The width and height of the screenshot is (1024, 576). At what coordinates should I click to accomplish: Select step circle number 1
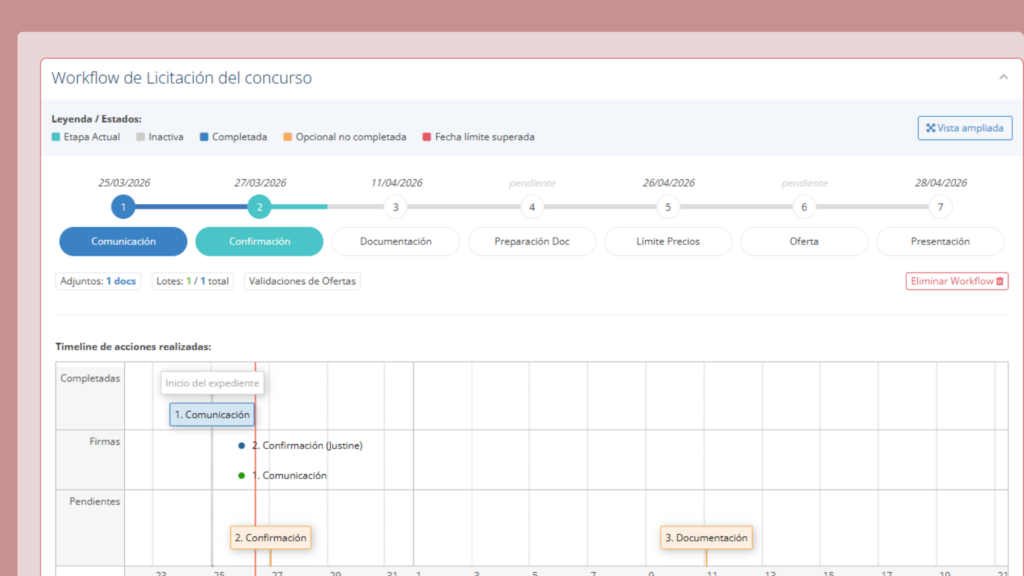tap(123, 207)
